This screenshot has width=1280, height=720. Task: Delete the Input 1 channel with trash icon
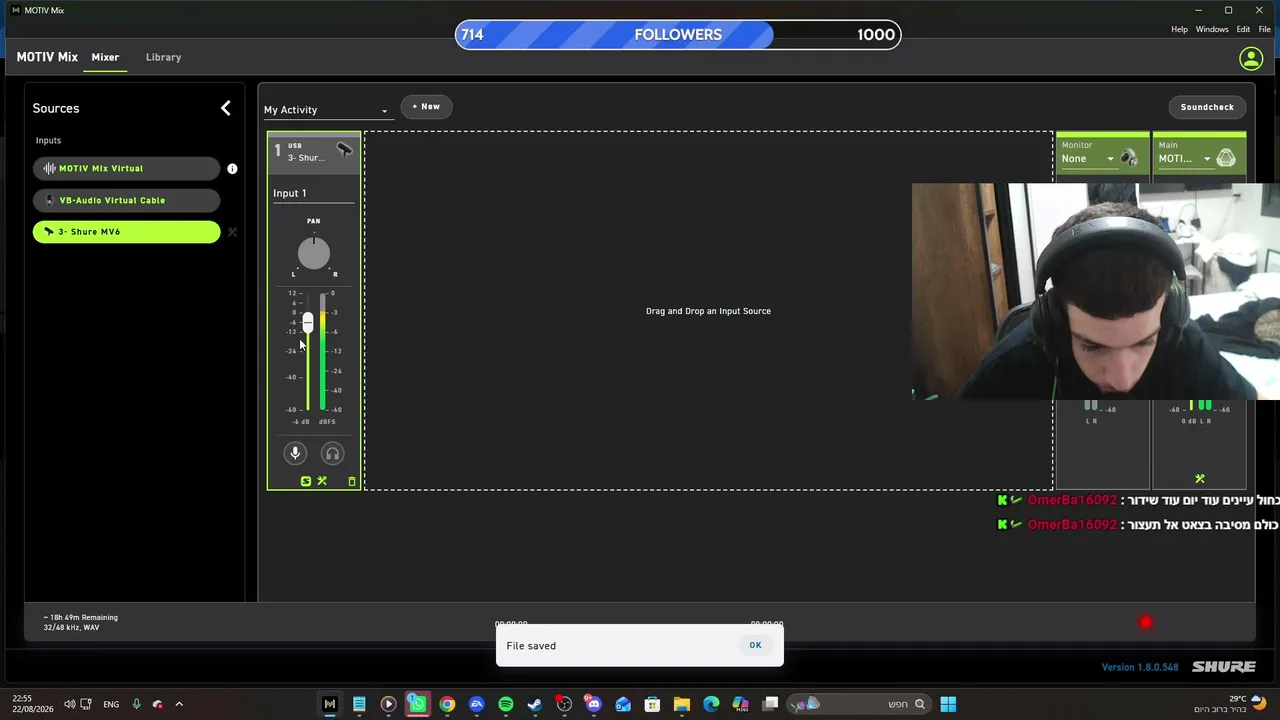pos(352,482)
